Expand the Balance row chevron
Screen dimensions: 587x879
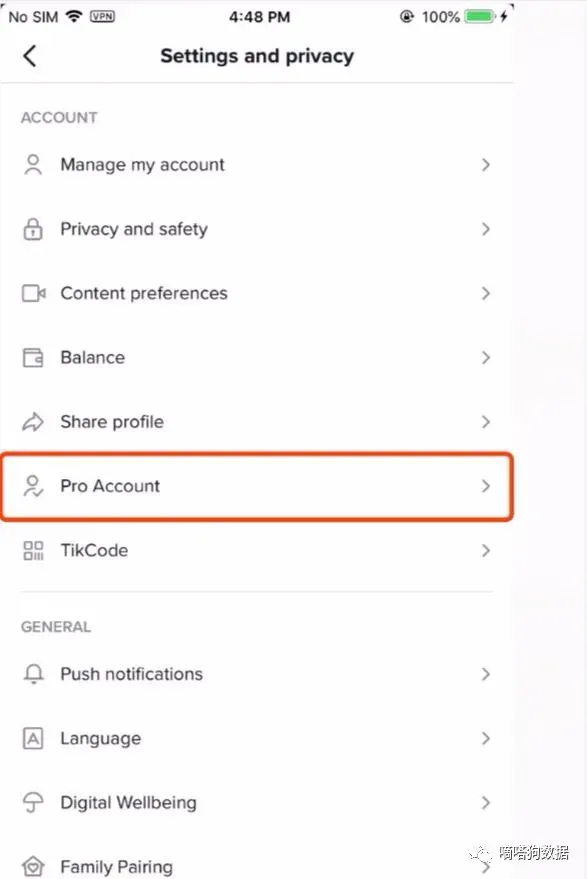pos(486,358)
